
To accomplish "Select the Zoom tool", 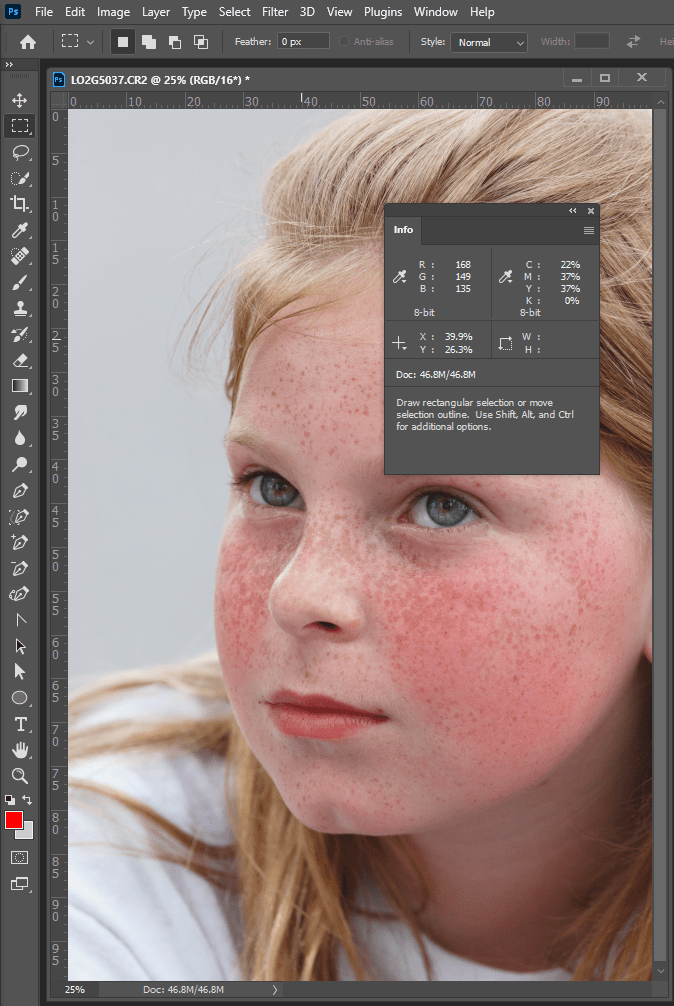I will pyautogui.click(x=20, y=776).
